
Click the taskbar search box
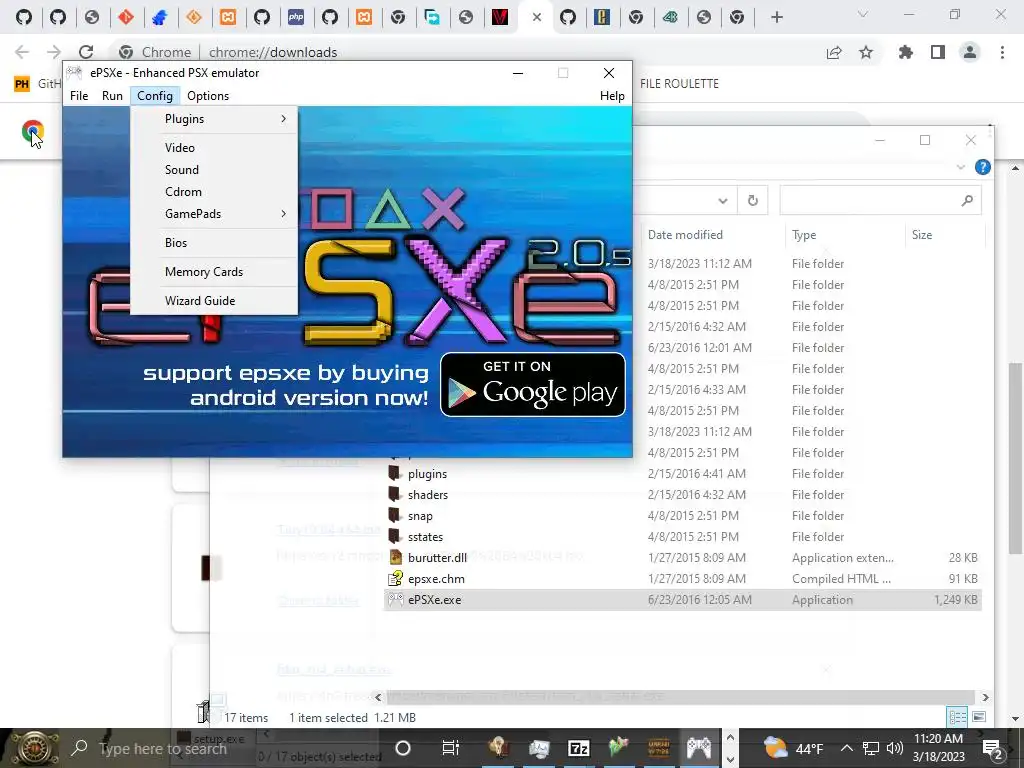coord(225,748)
